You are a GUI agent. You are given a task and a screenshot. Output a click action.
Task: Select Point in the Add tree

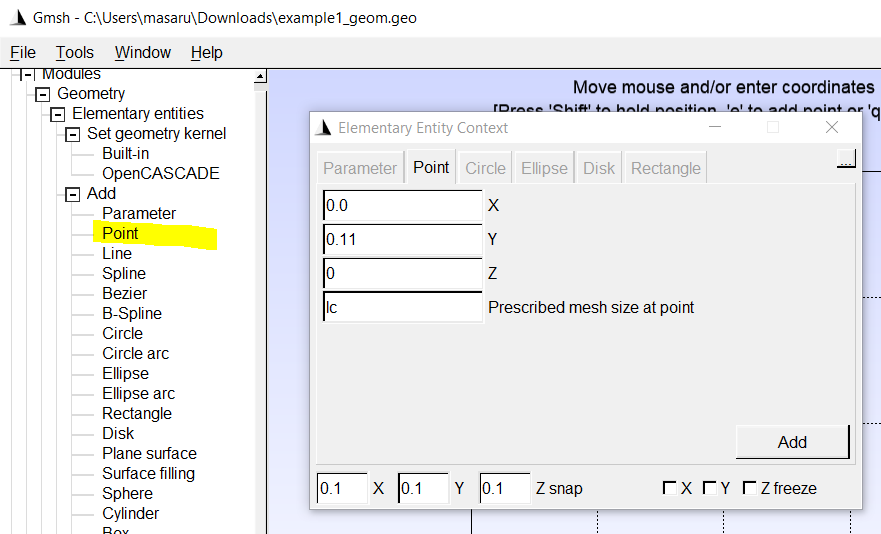(x=120, y=233)
